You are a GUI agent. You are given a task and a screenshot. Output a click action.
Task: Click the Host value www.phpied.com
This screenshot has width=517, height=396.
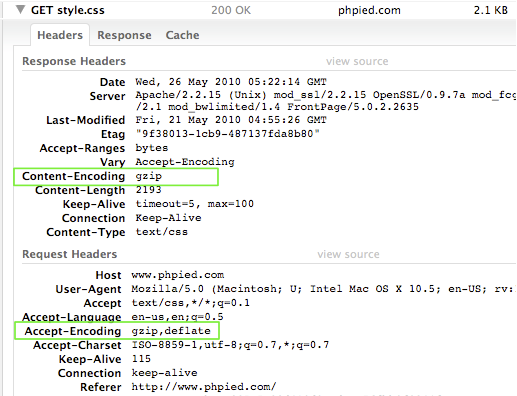(178, 275)
